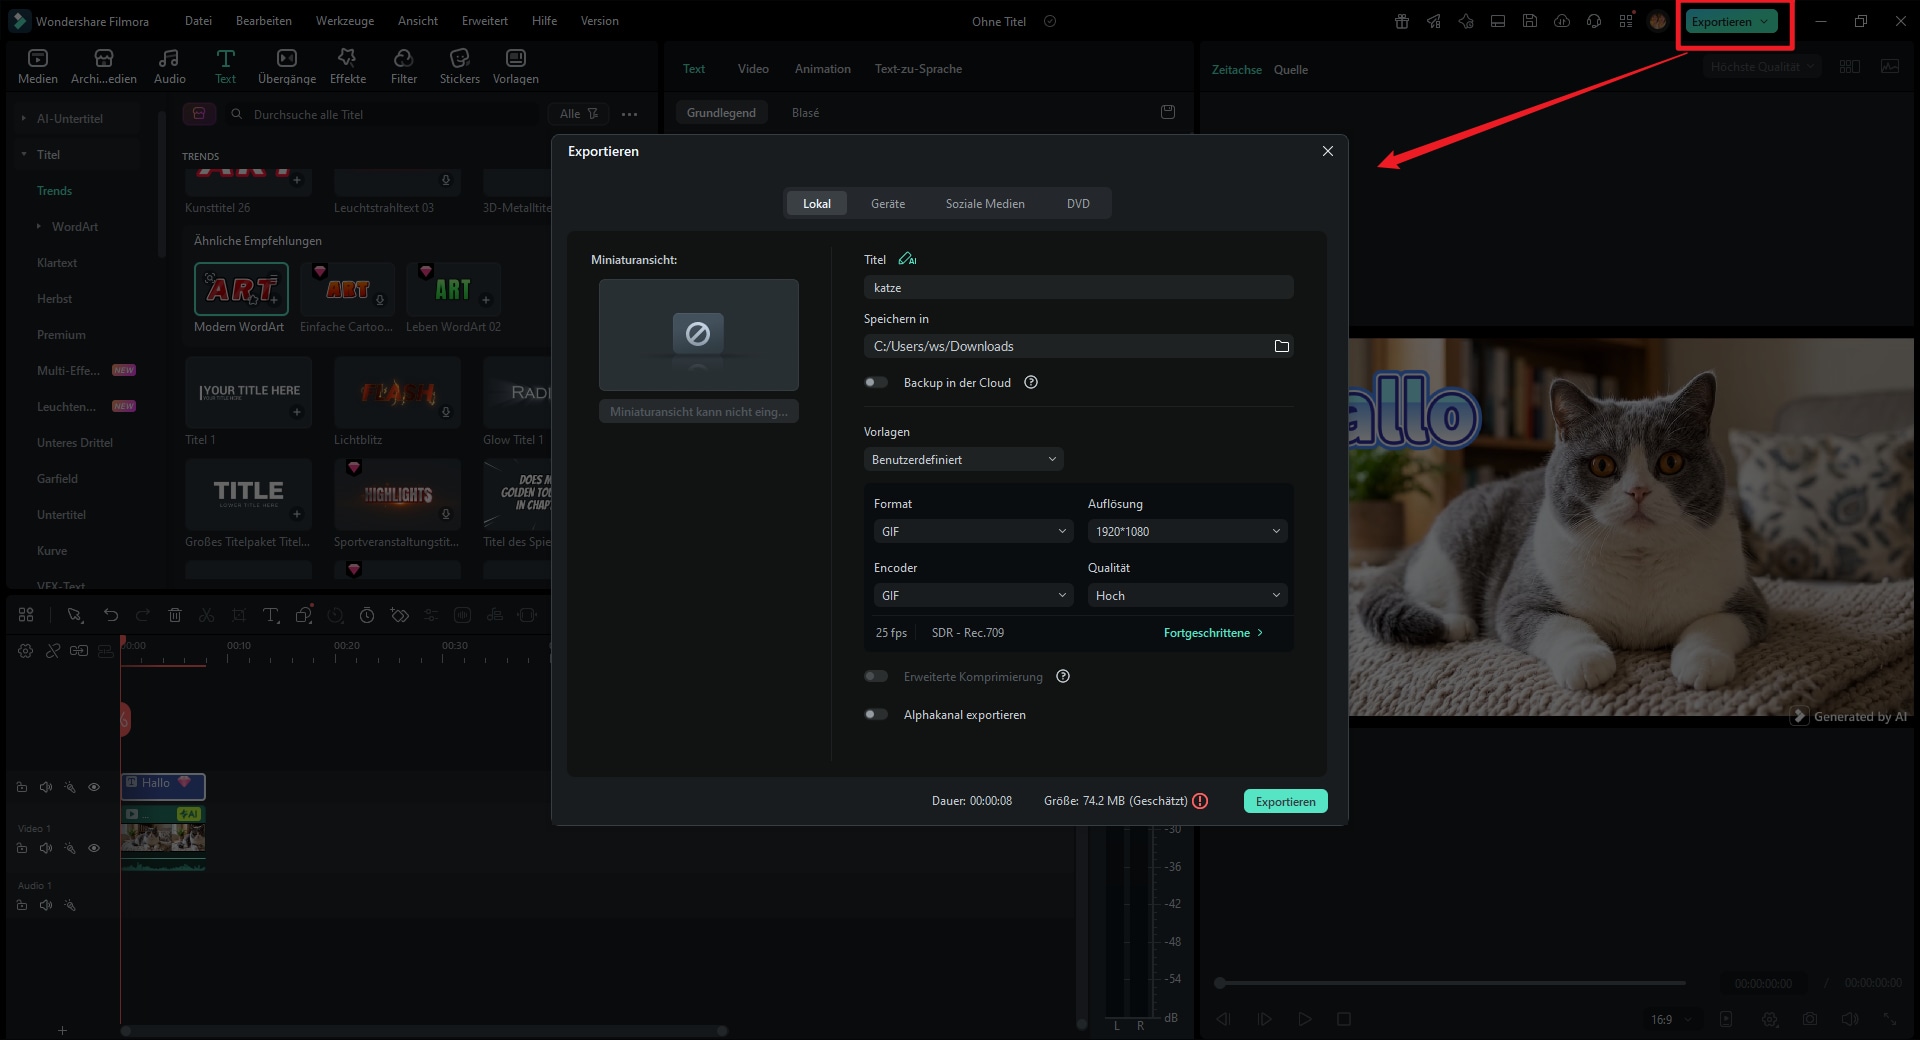
Task: Open the Vorlagen section in the top toolbar
Action: point(516,66)
